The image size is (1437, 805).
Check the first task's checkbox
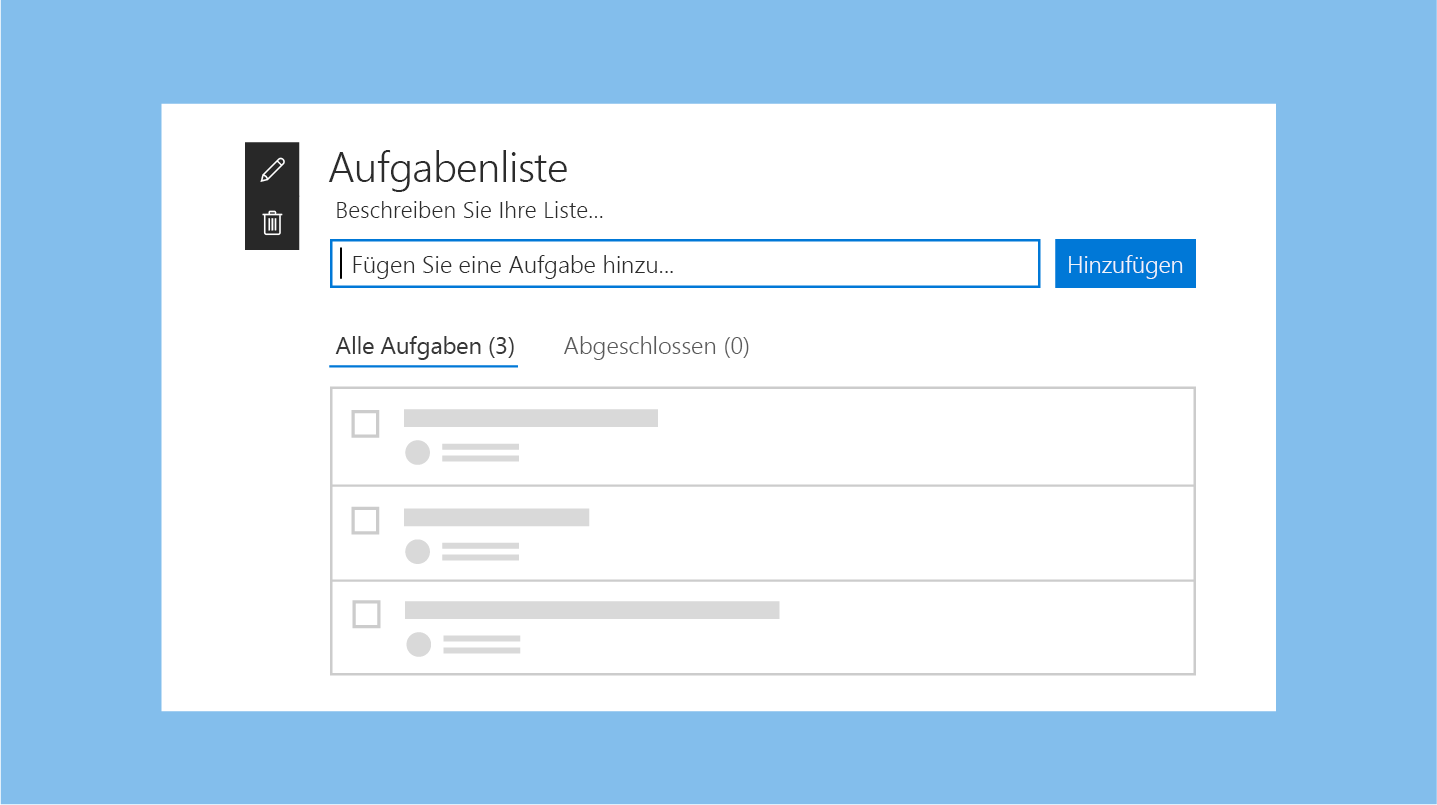click(x=365, y=424)
